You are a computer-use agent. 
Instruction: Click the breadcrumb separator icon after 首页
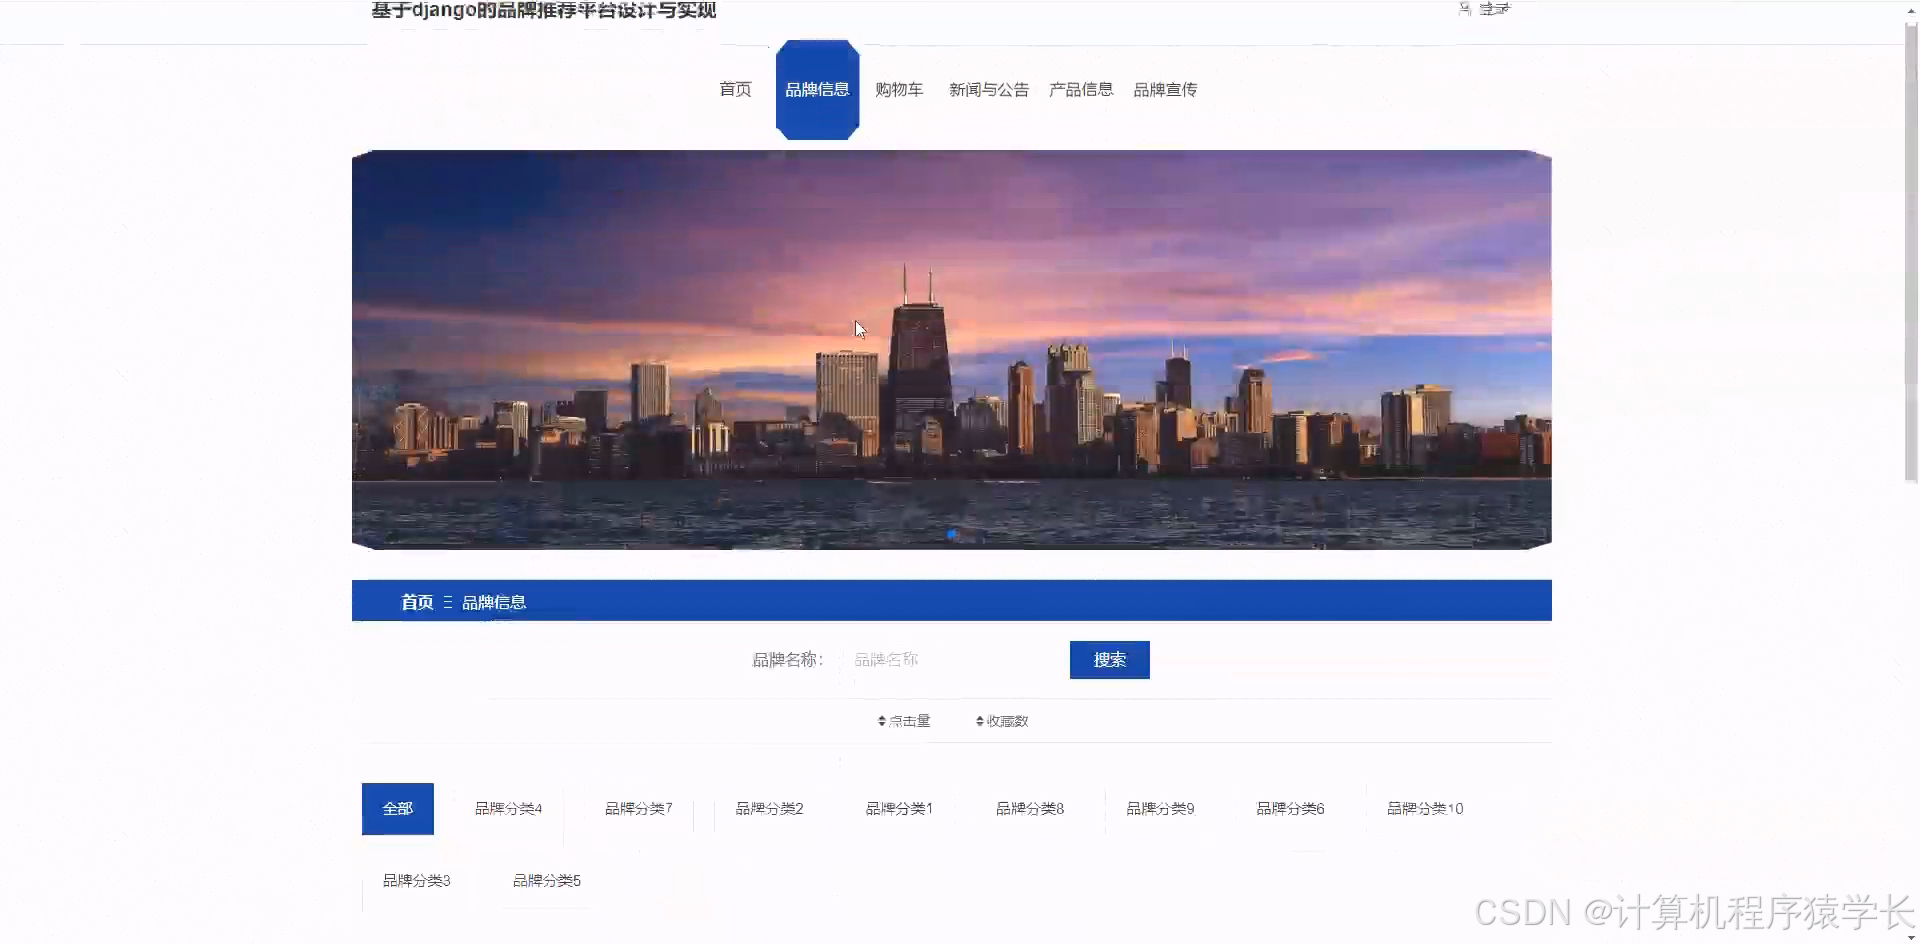447,601
